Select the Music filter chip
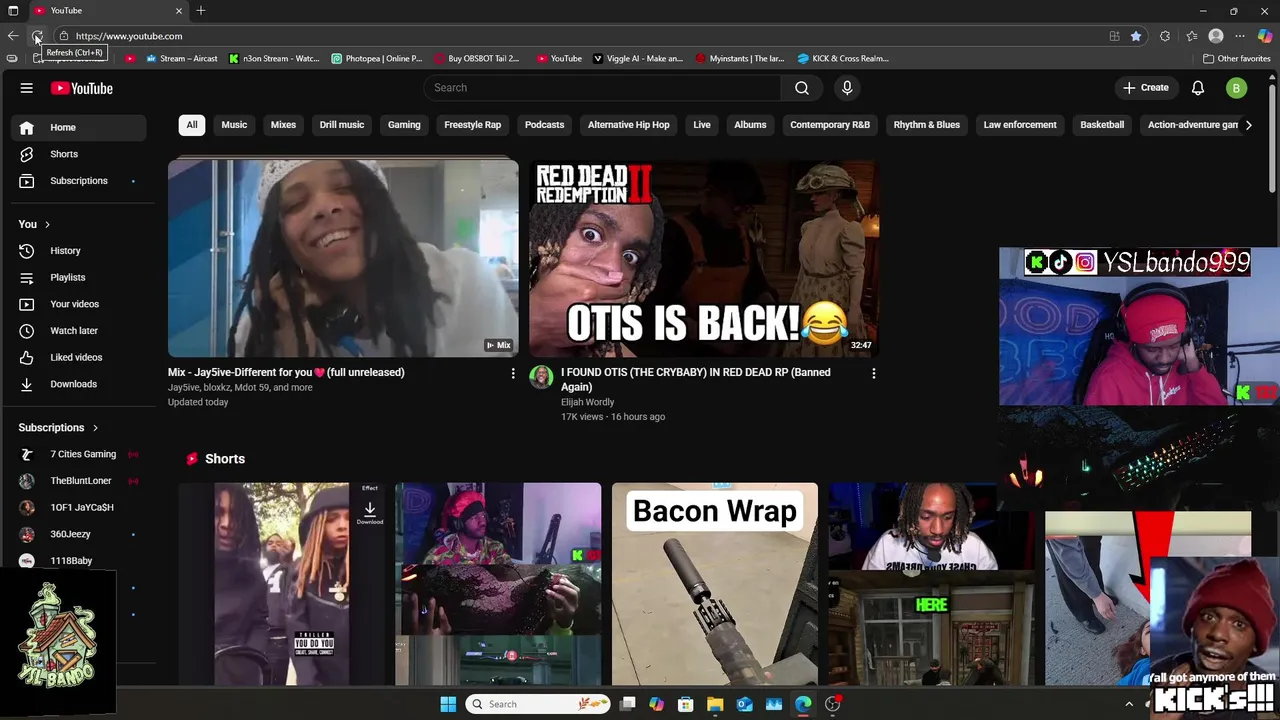 click(x=234, y=125)
